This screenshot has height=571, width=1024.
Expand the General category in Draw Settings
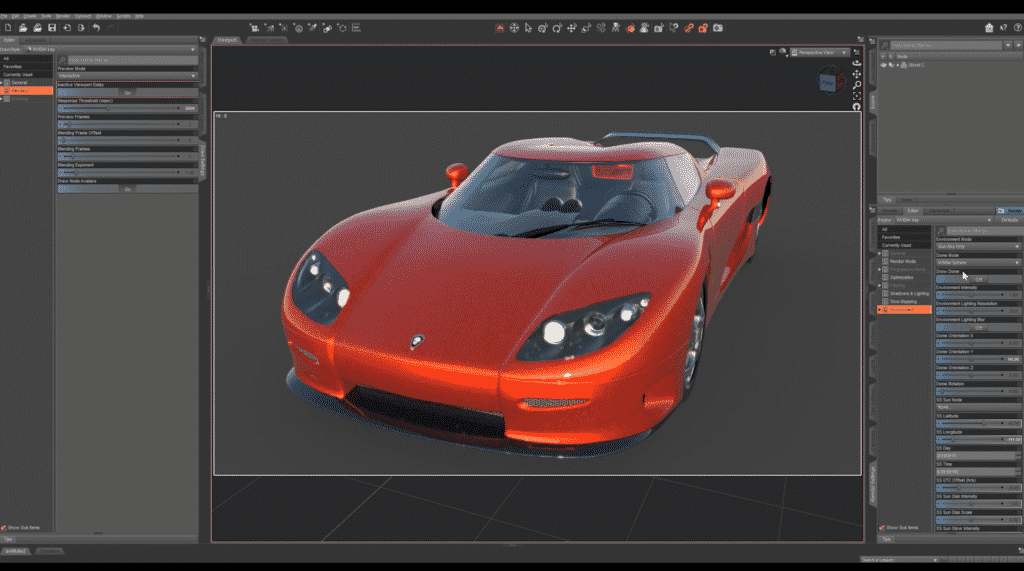[2, 83]
